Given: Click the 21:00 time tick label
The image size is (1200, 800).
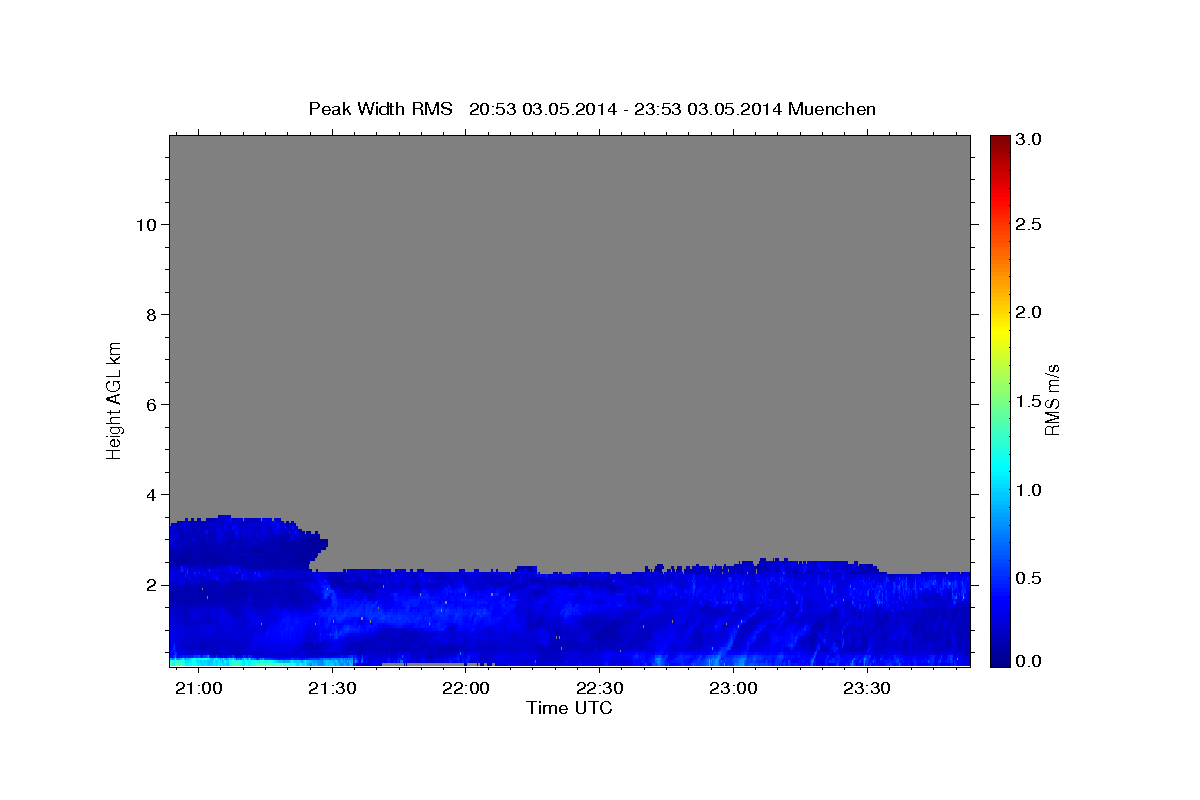Looking at the screenshot, I should [x=198, y=689].
